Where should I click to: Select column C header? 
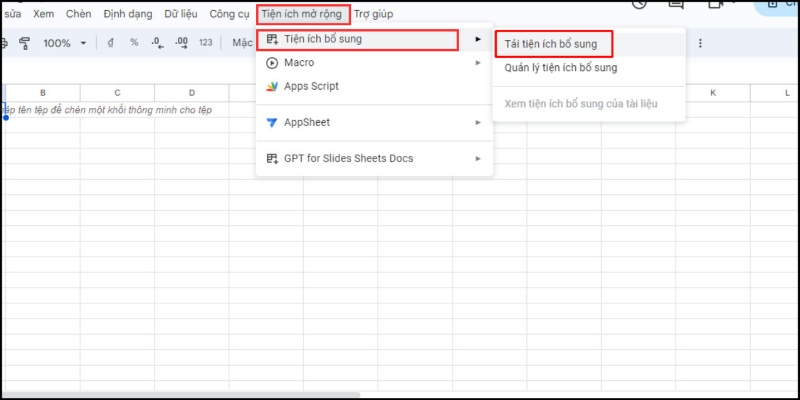click(x=117, y=93)
